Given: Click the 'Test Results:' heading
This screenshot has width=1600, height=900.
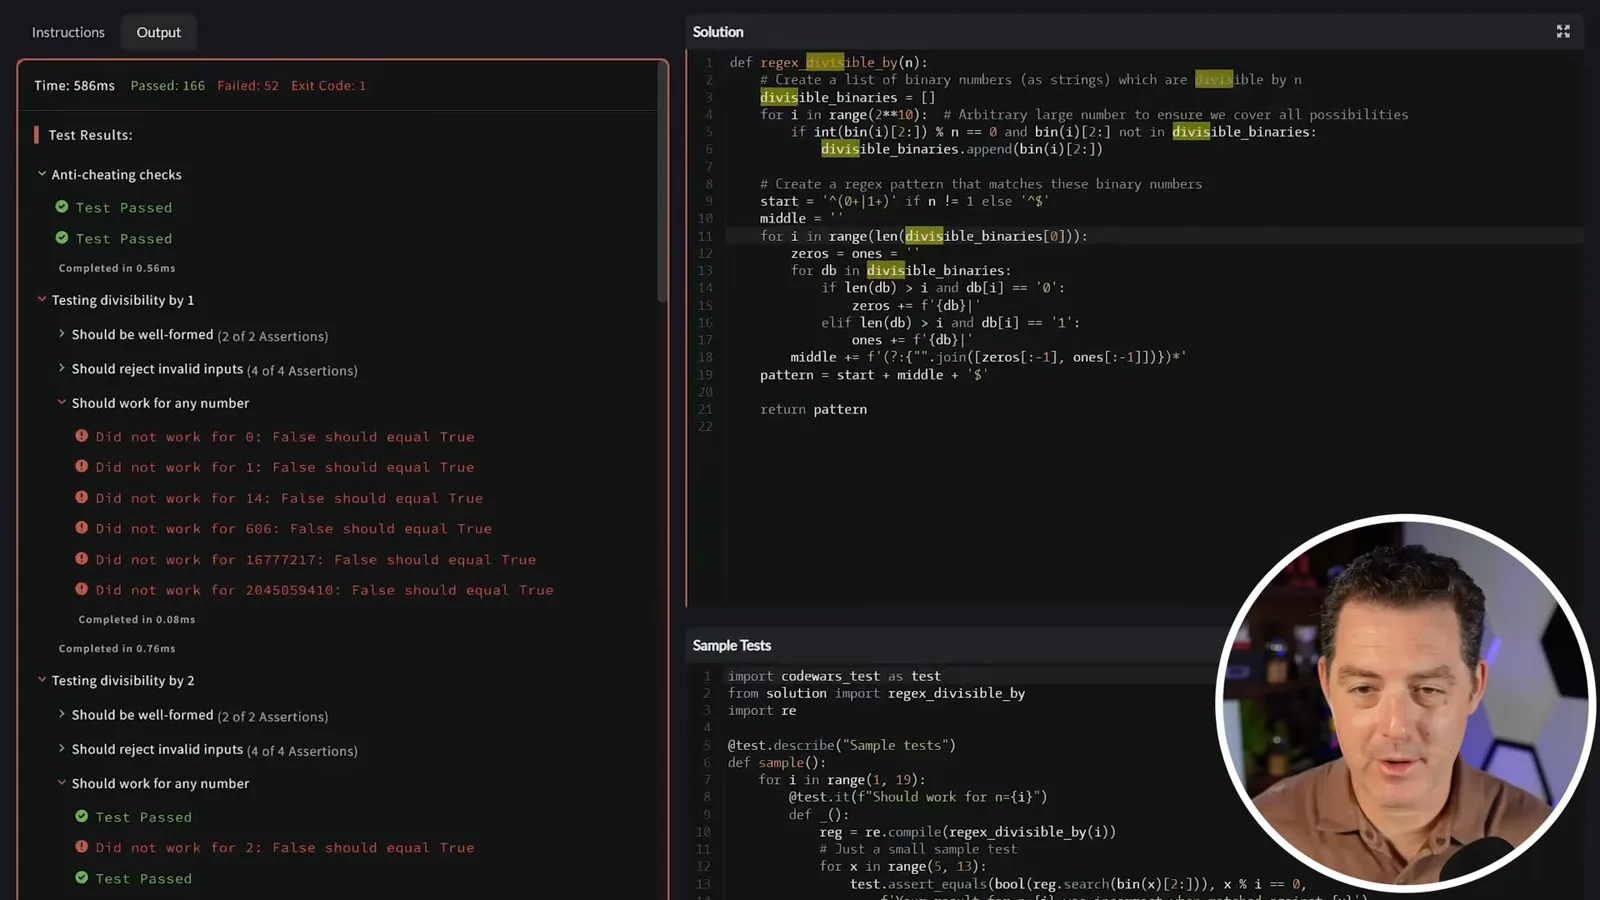Looking at the screenshot, I should coord(90,135).
